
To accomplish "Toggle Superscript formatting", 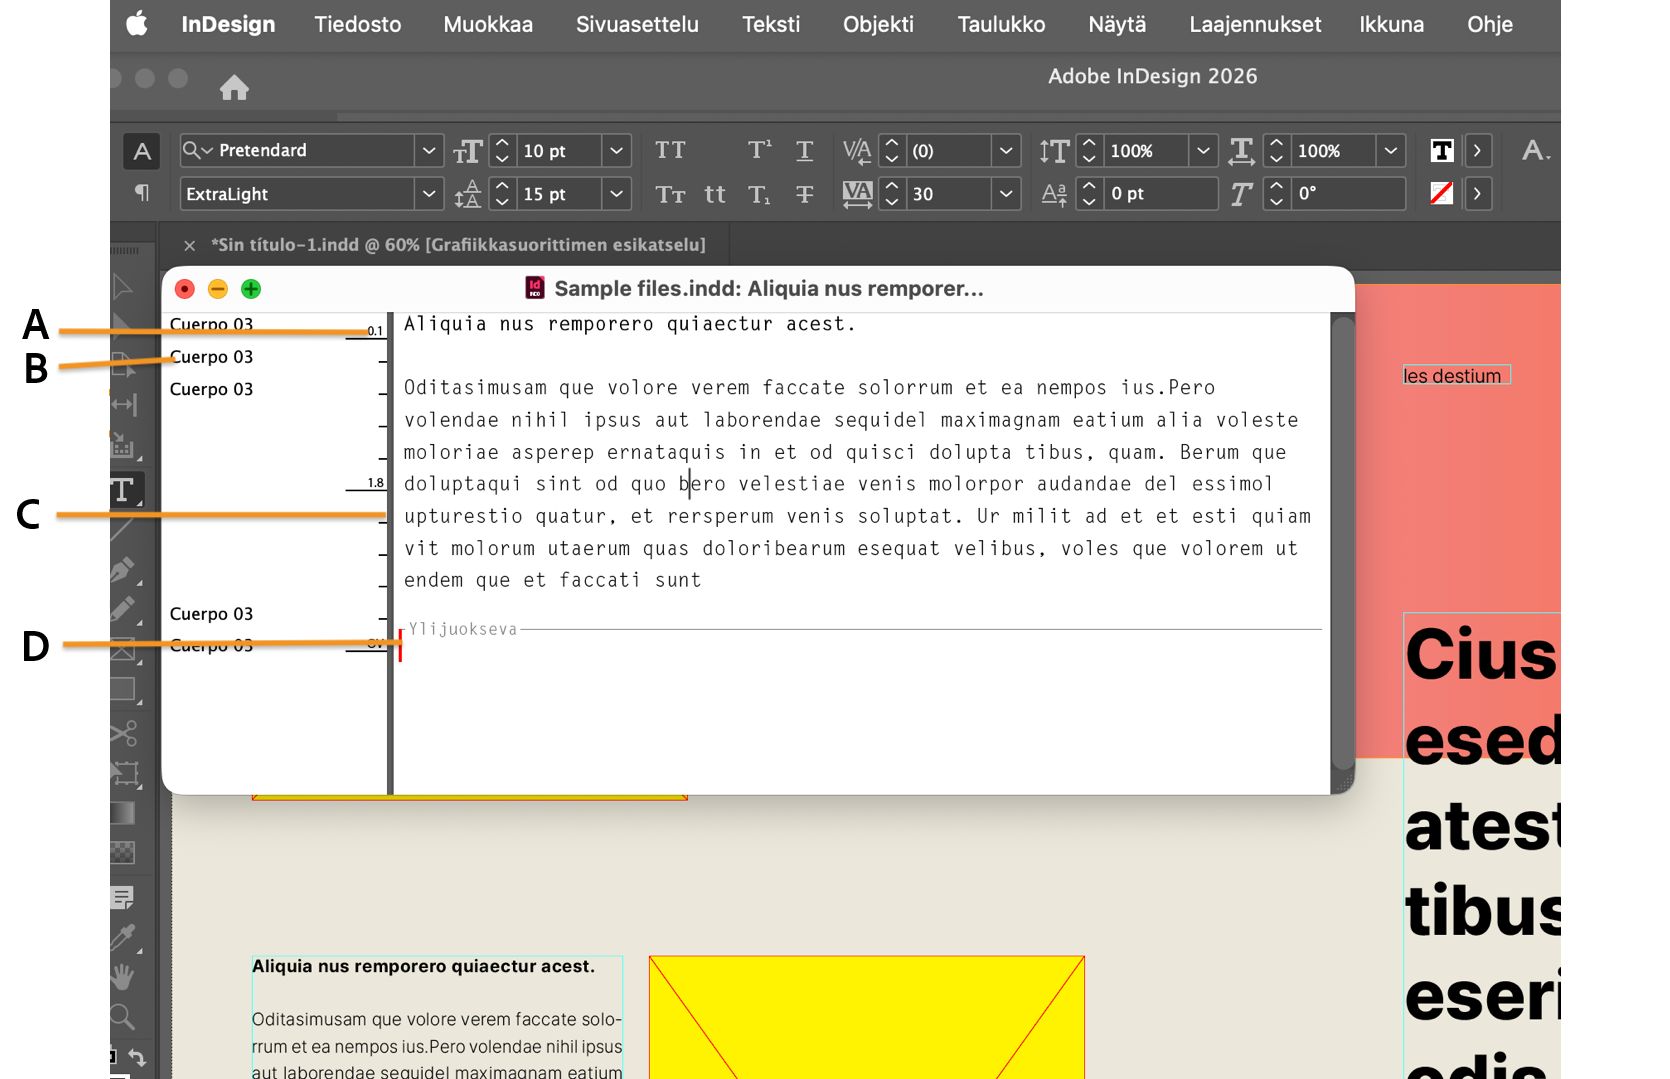I will click(759, 150).
